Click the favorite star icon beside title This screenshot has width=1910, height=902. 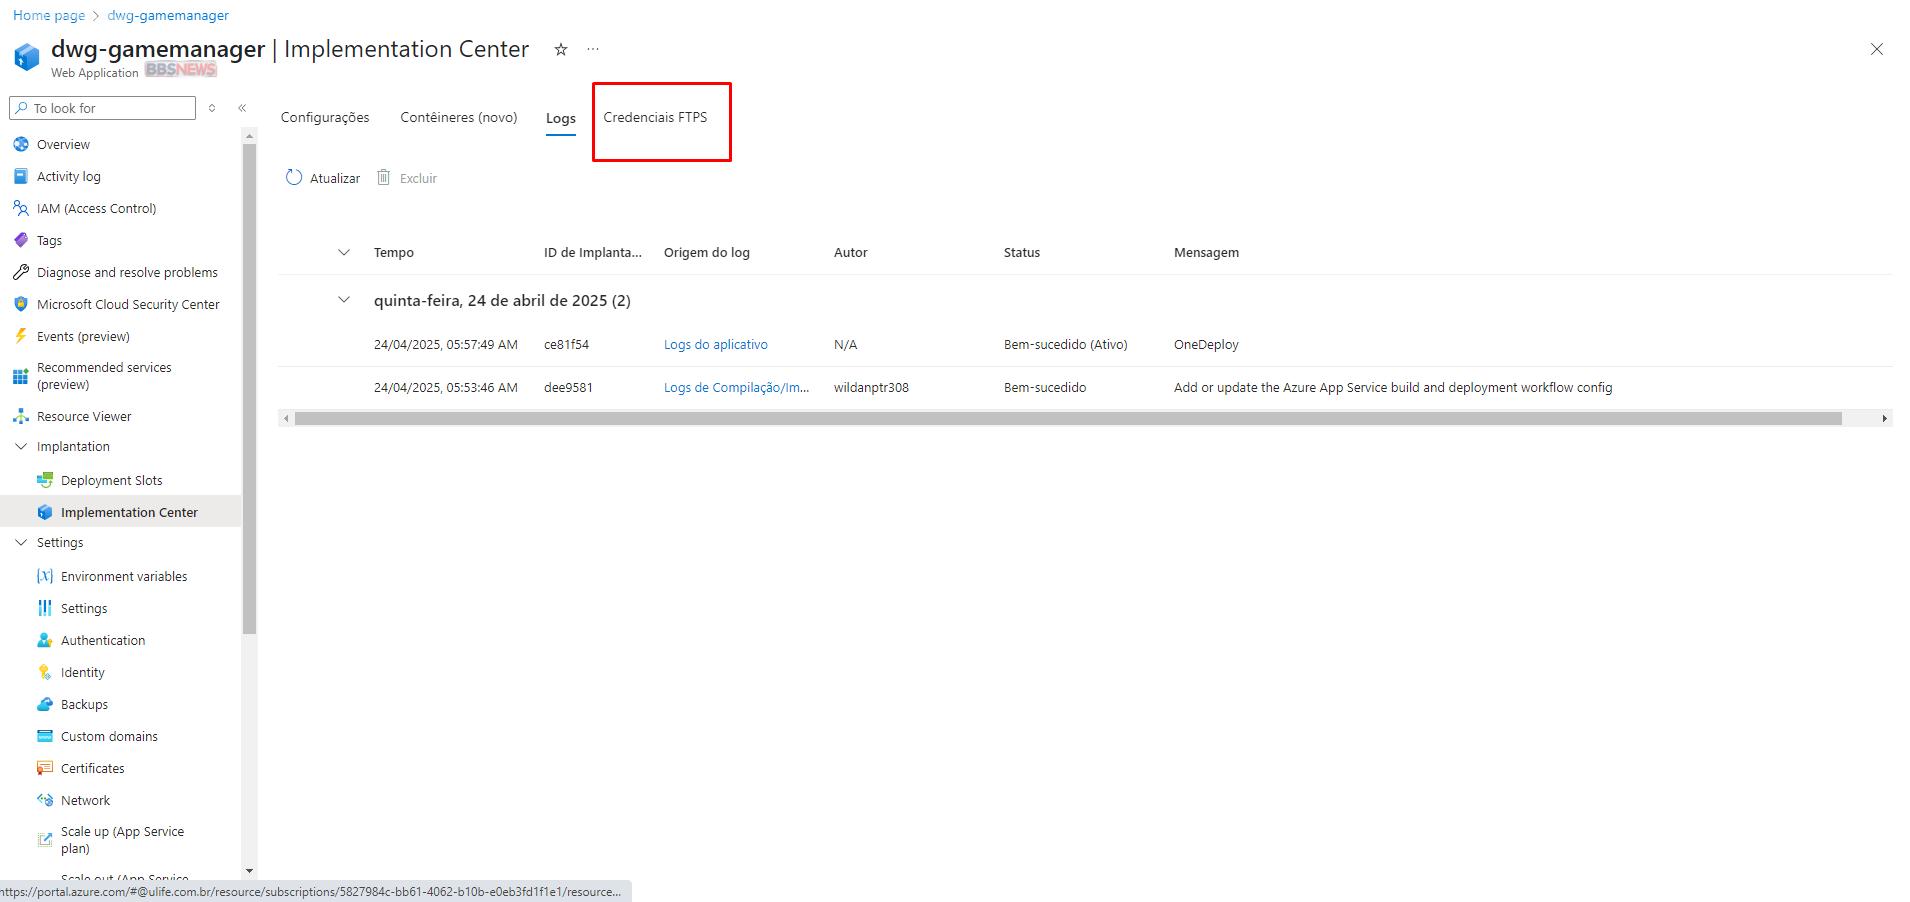point(561,50)
